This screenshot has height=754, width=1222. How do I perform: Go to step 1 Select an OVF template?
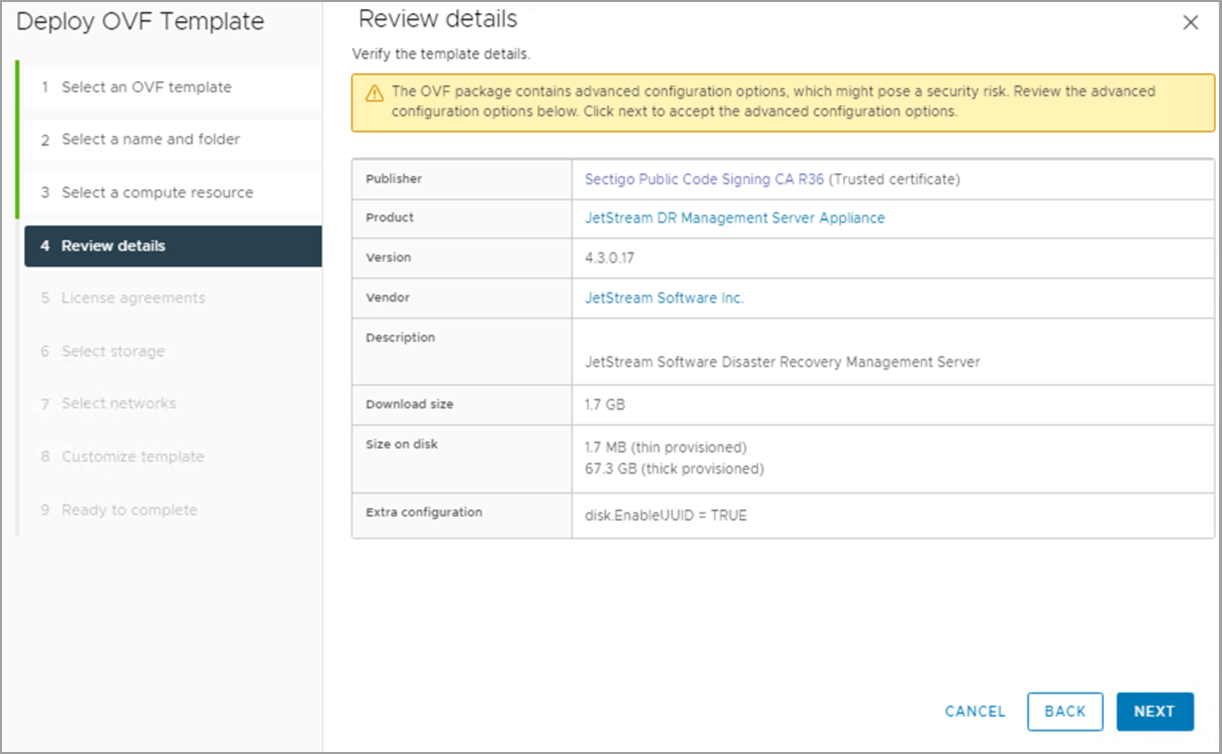(x=146, y=87)
